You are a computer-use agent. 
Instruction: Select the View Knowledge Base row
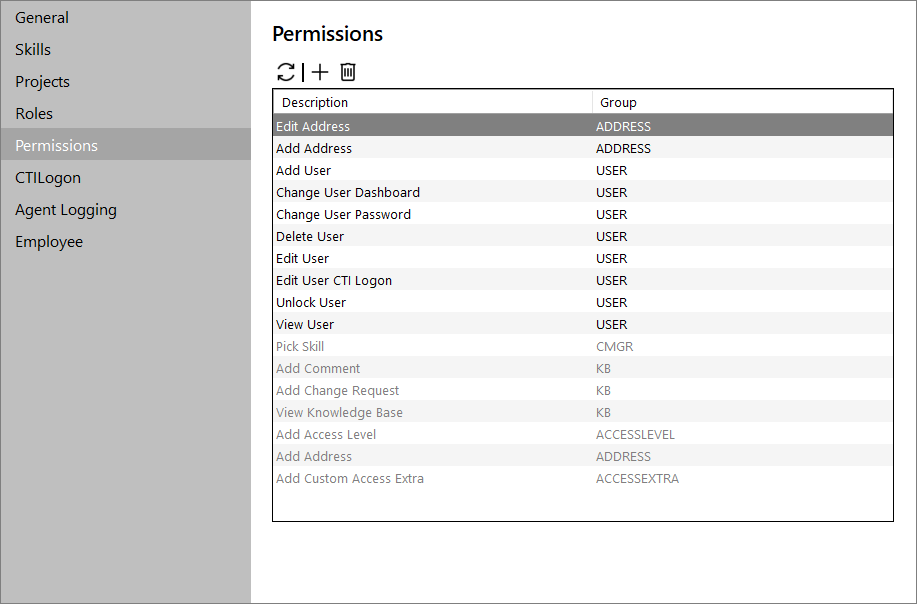(x=583, y=412)
